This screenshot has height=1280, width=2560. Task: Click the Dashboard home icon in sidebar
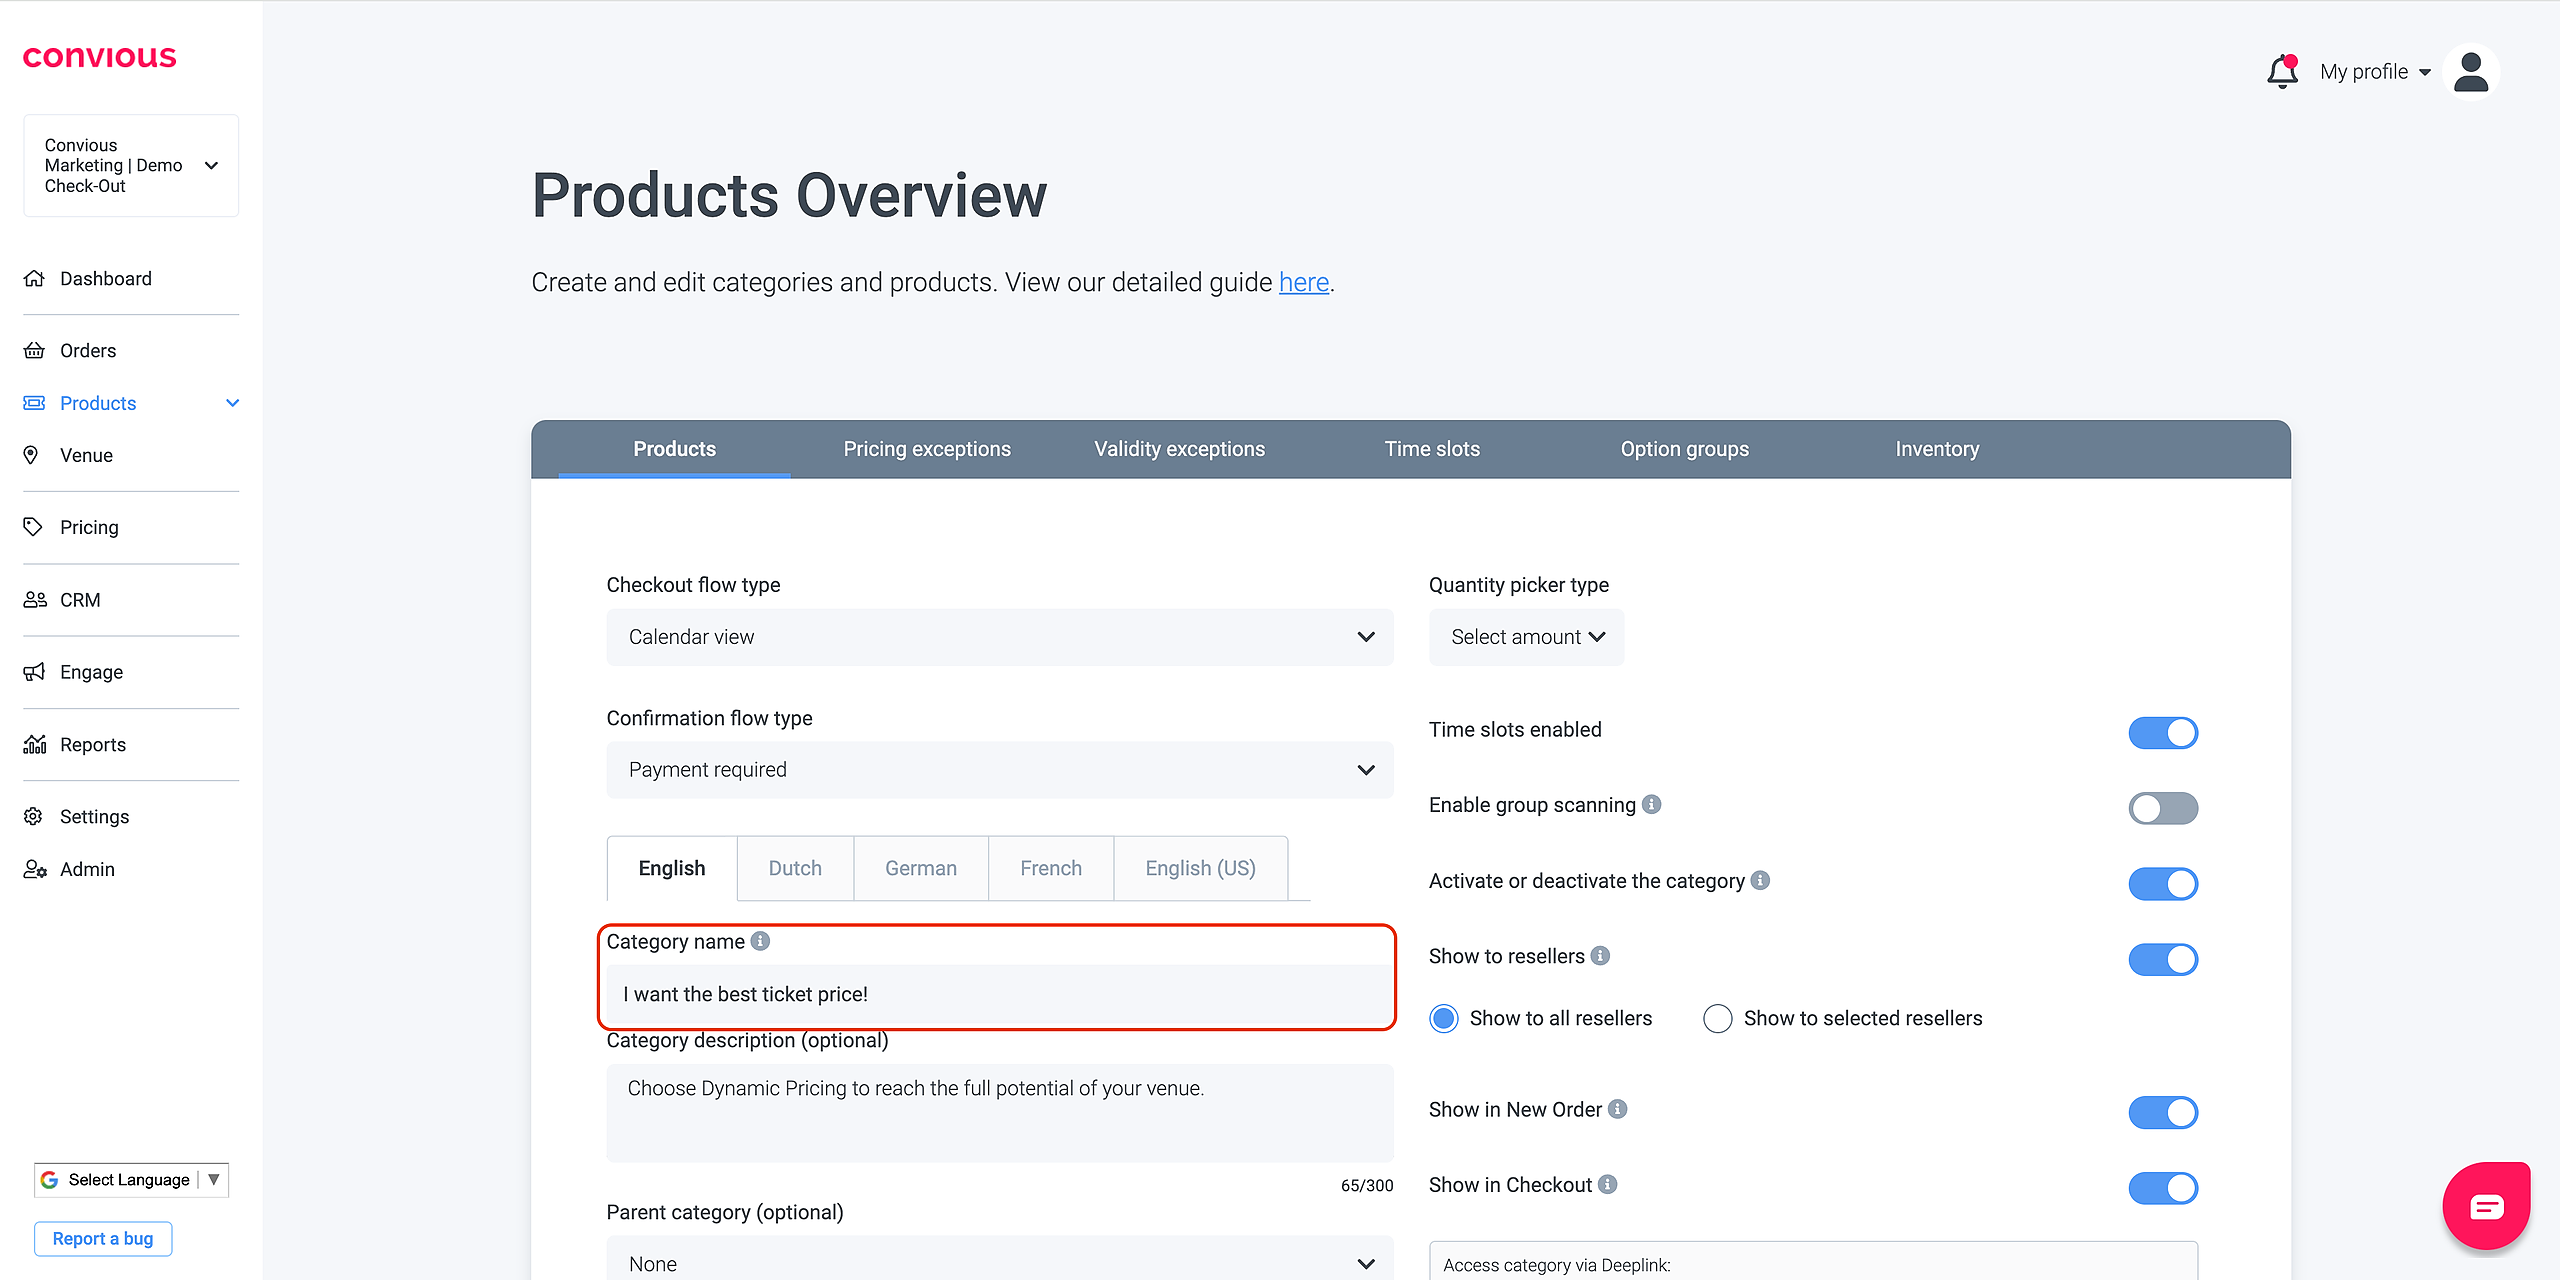click(34, 278)
